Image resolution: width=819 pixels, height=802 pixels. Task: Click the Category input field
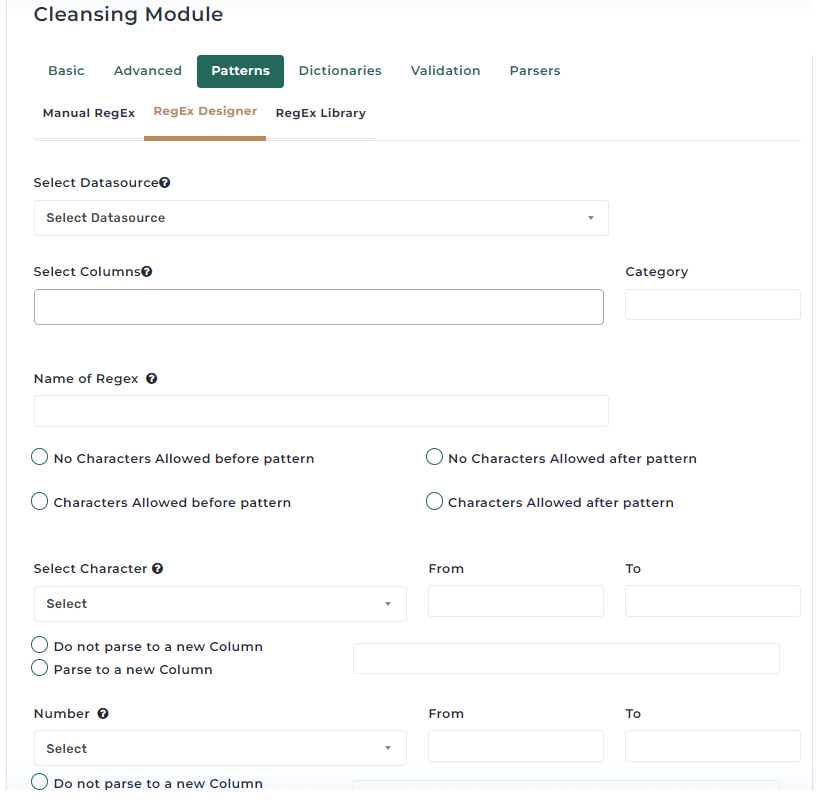713,305
